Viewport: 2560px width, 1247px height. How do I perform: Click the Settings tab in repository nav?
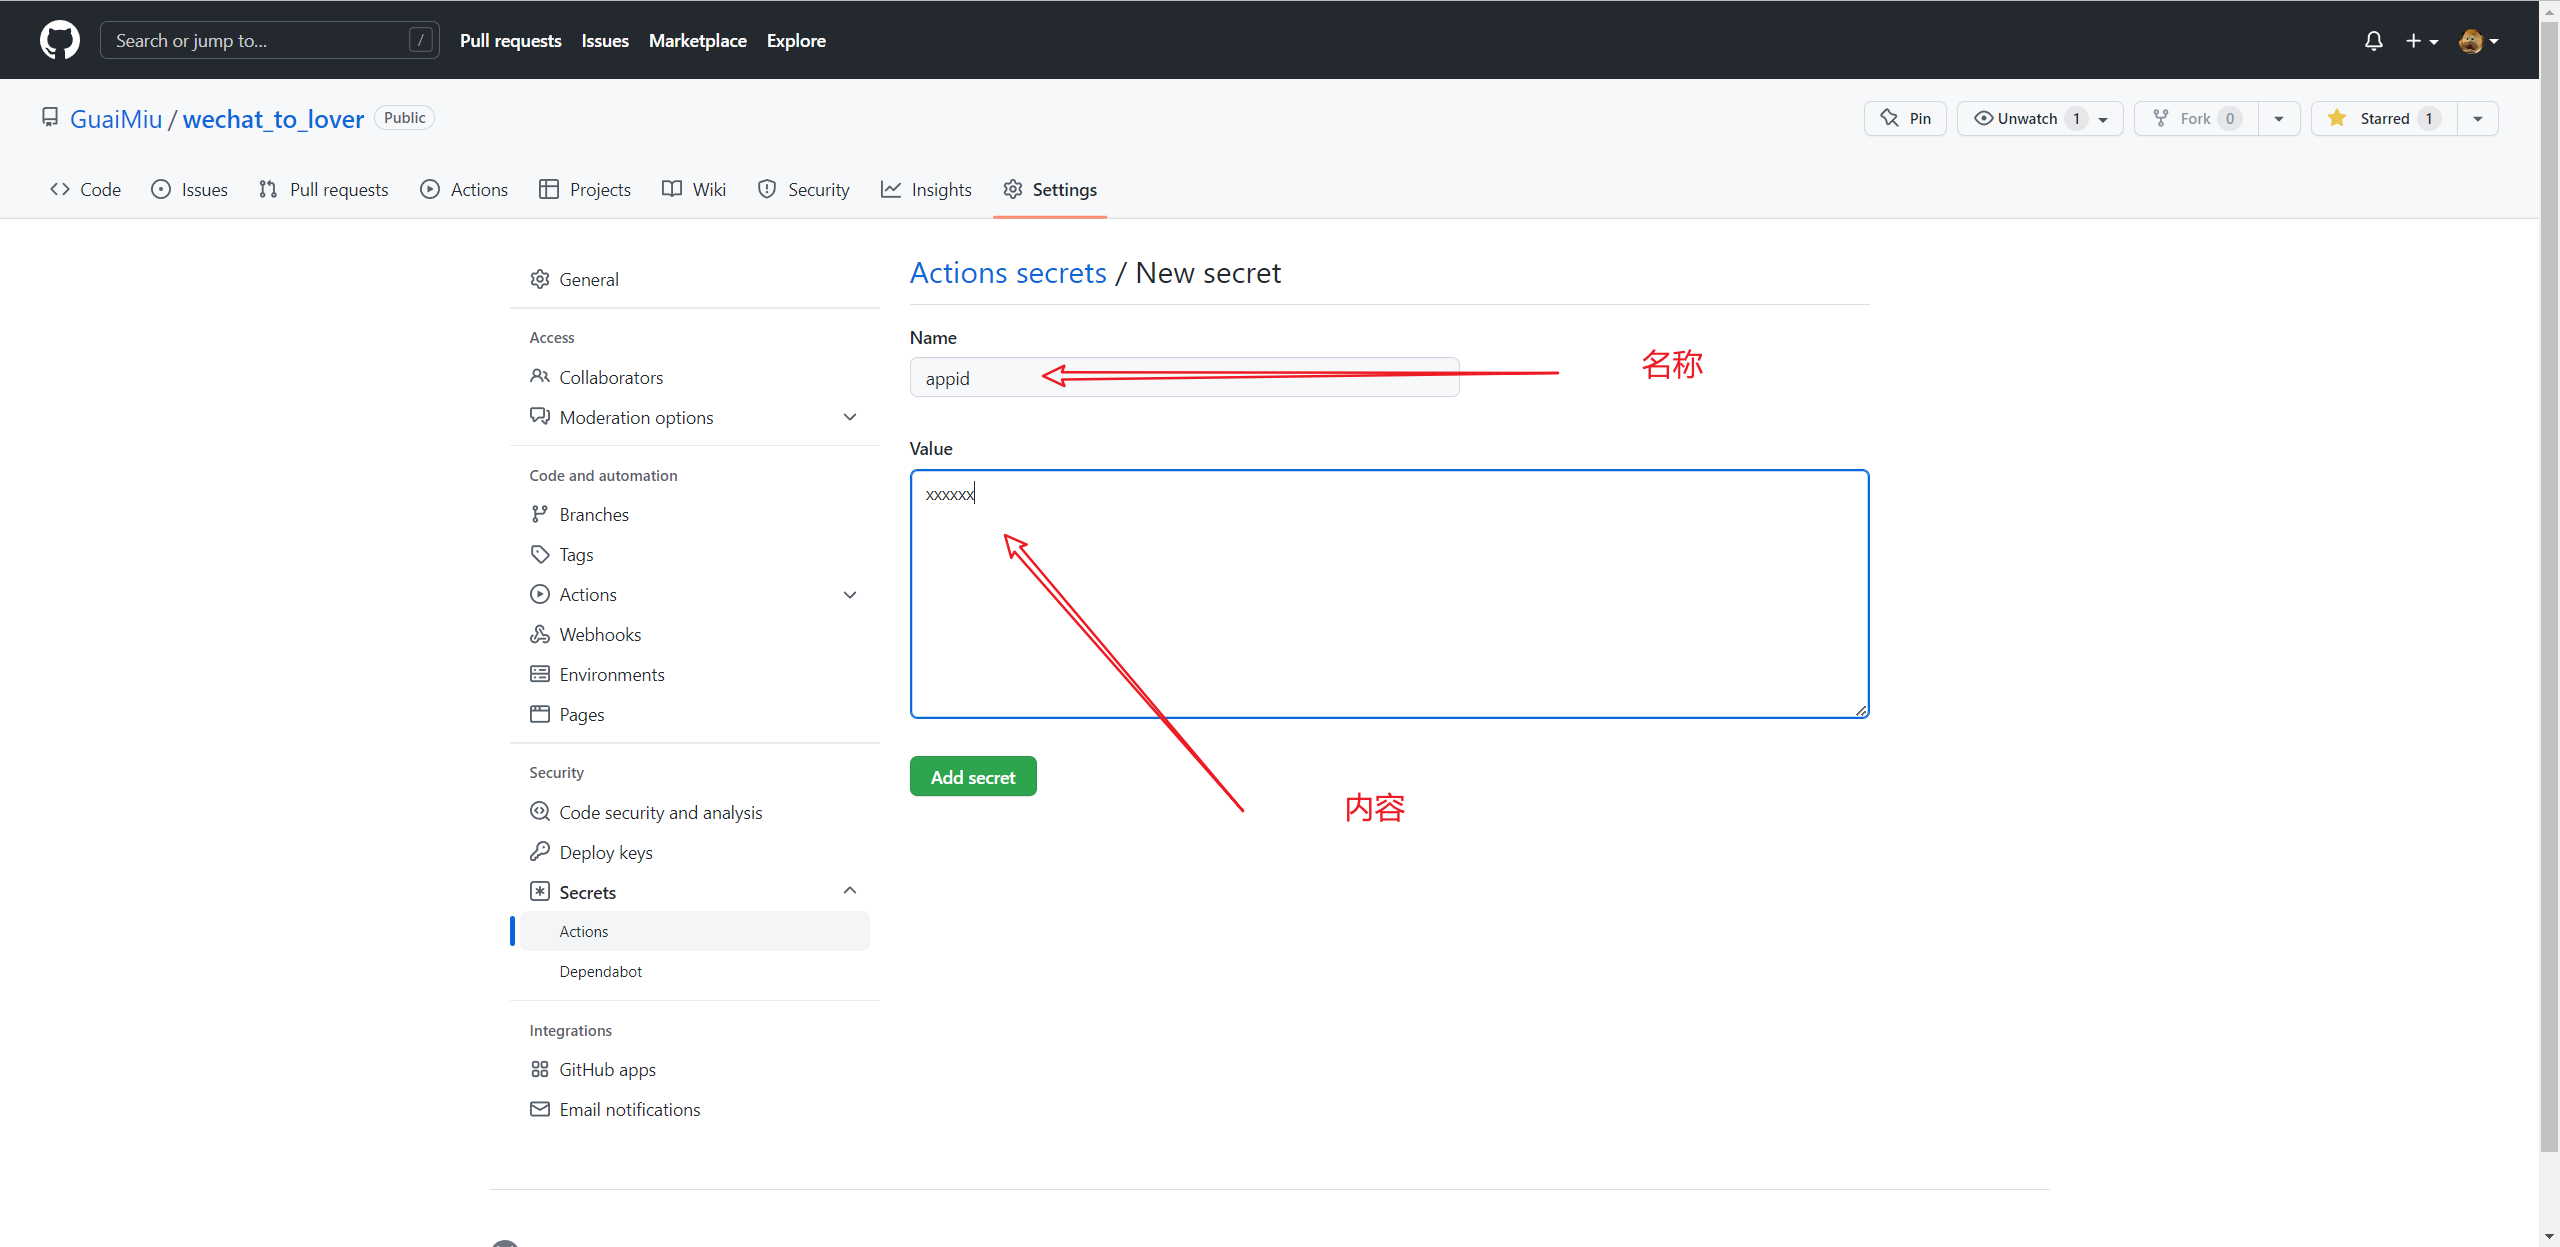(1063, 189)
